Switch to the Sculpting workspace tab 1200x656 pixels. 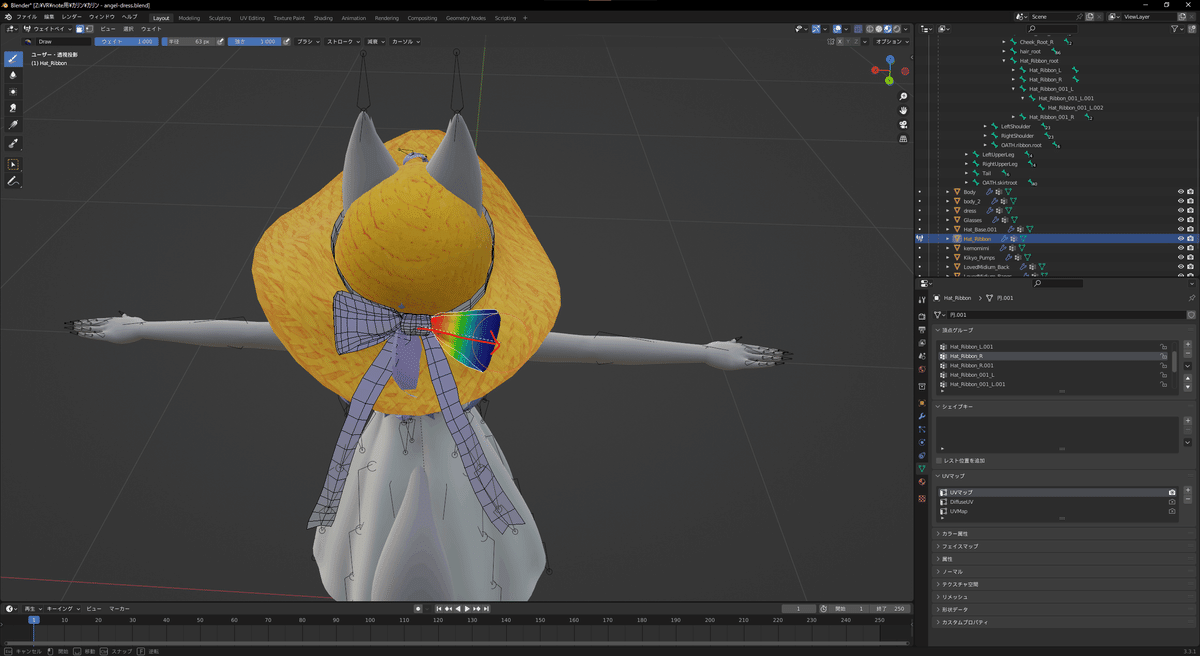(x=219, y=17)
